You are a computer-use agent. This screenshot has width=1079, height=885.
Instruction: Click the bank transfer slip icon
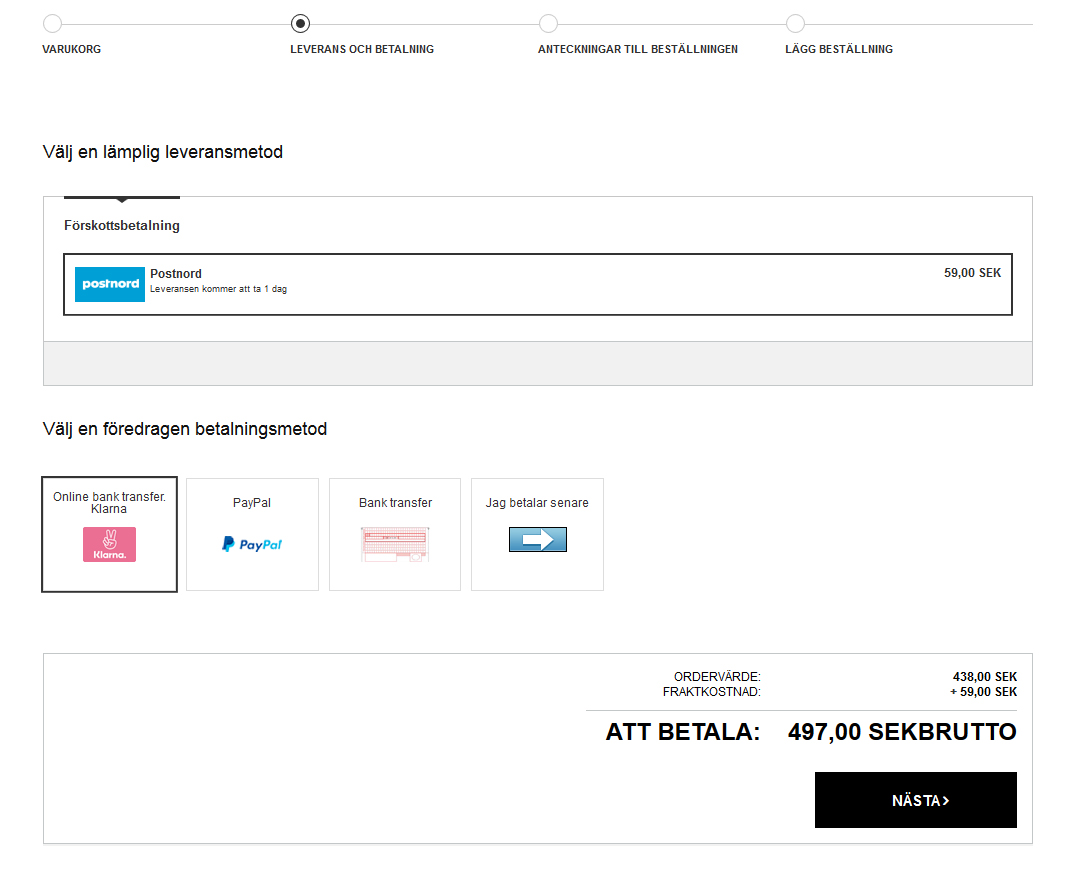point(394,544)
